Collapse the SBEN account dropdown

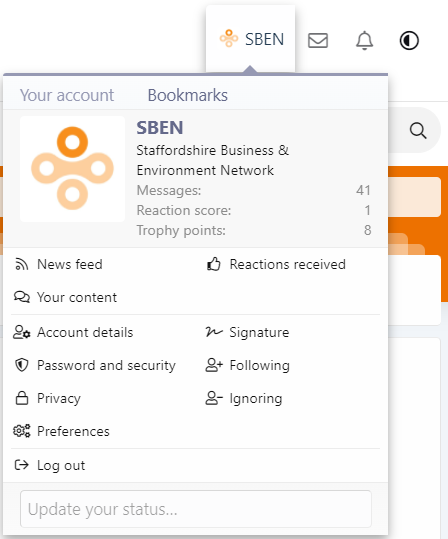tap(251, 39)
